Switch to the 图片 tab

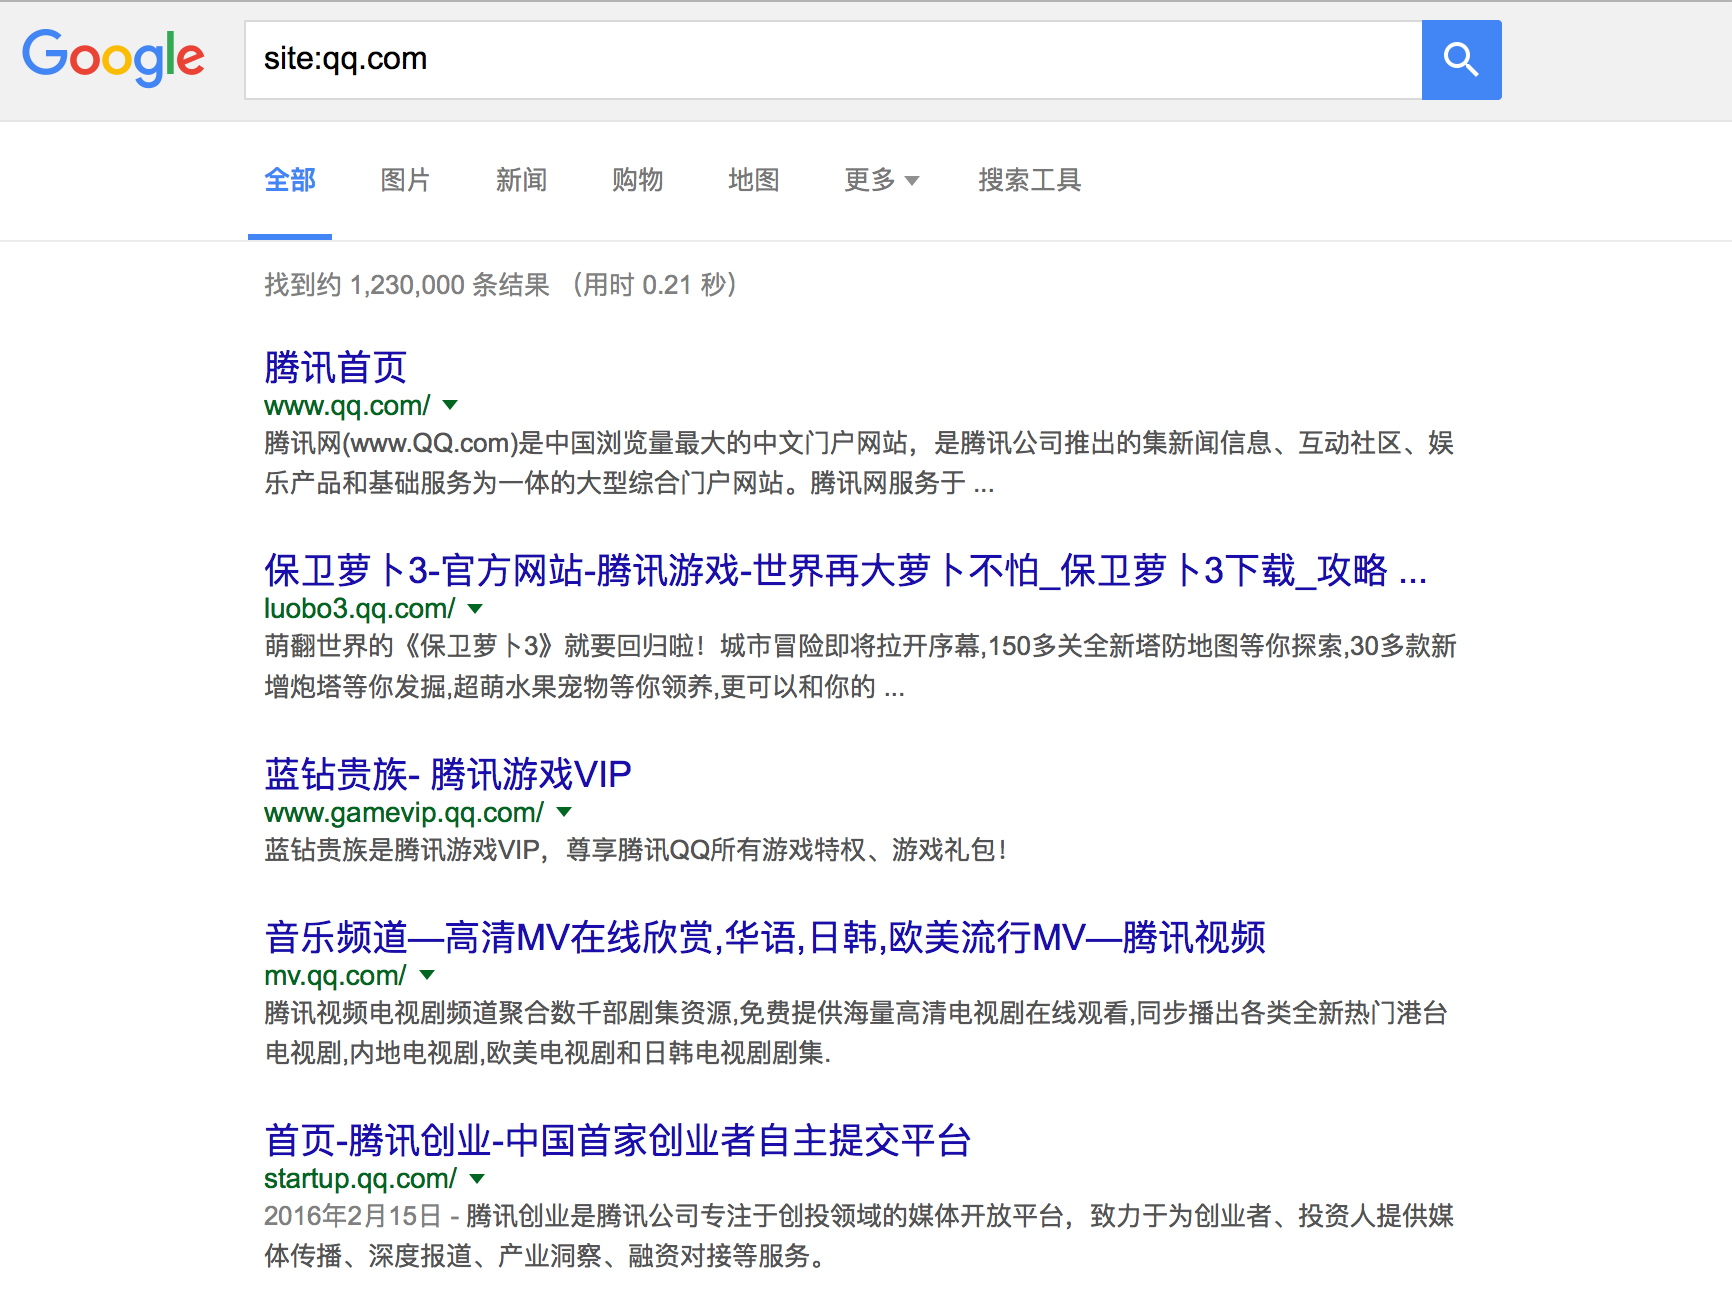click(x=404, y=181)
